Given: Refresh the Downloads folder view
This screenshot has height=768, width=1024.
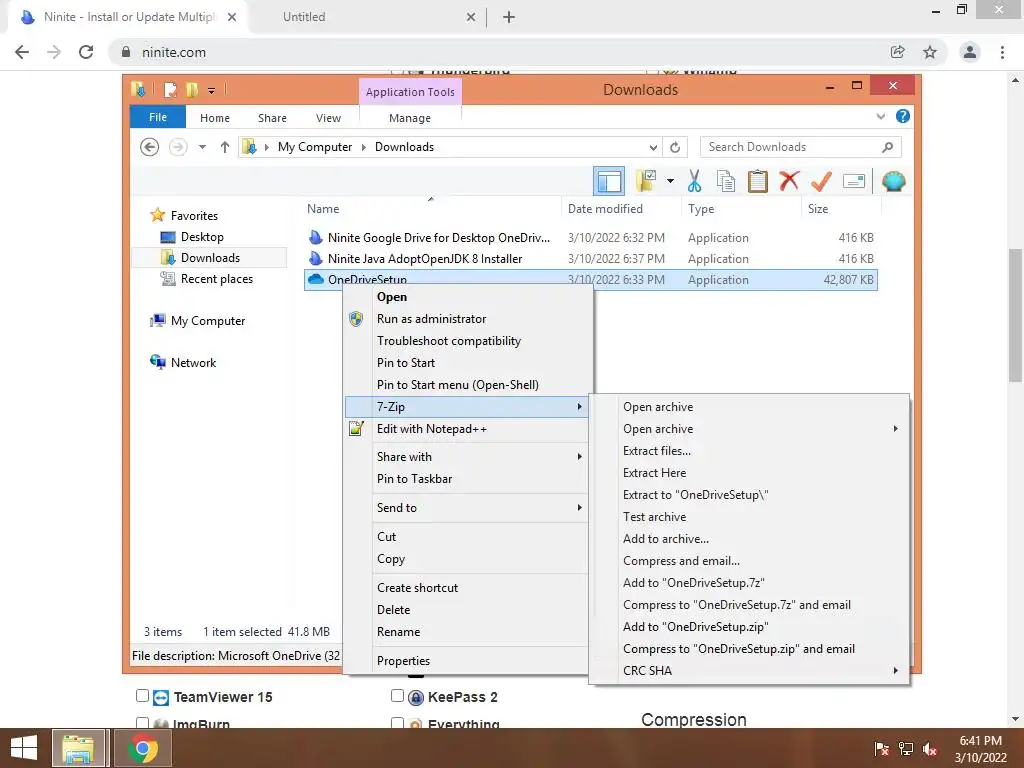Looking at the screenshot, I should tap(675, 147).
